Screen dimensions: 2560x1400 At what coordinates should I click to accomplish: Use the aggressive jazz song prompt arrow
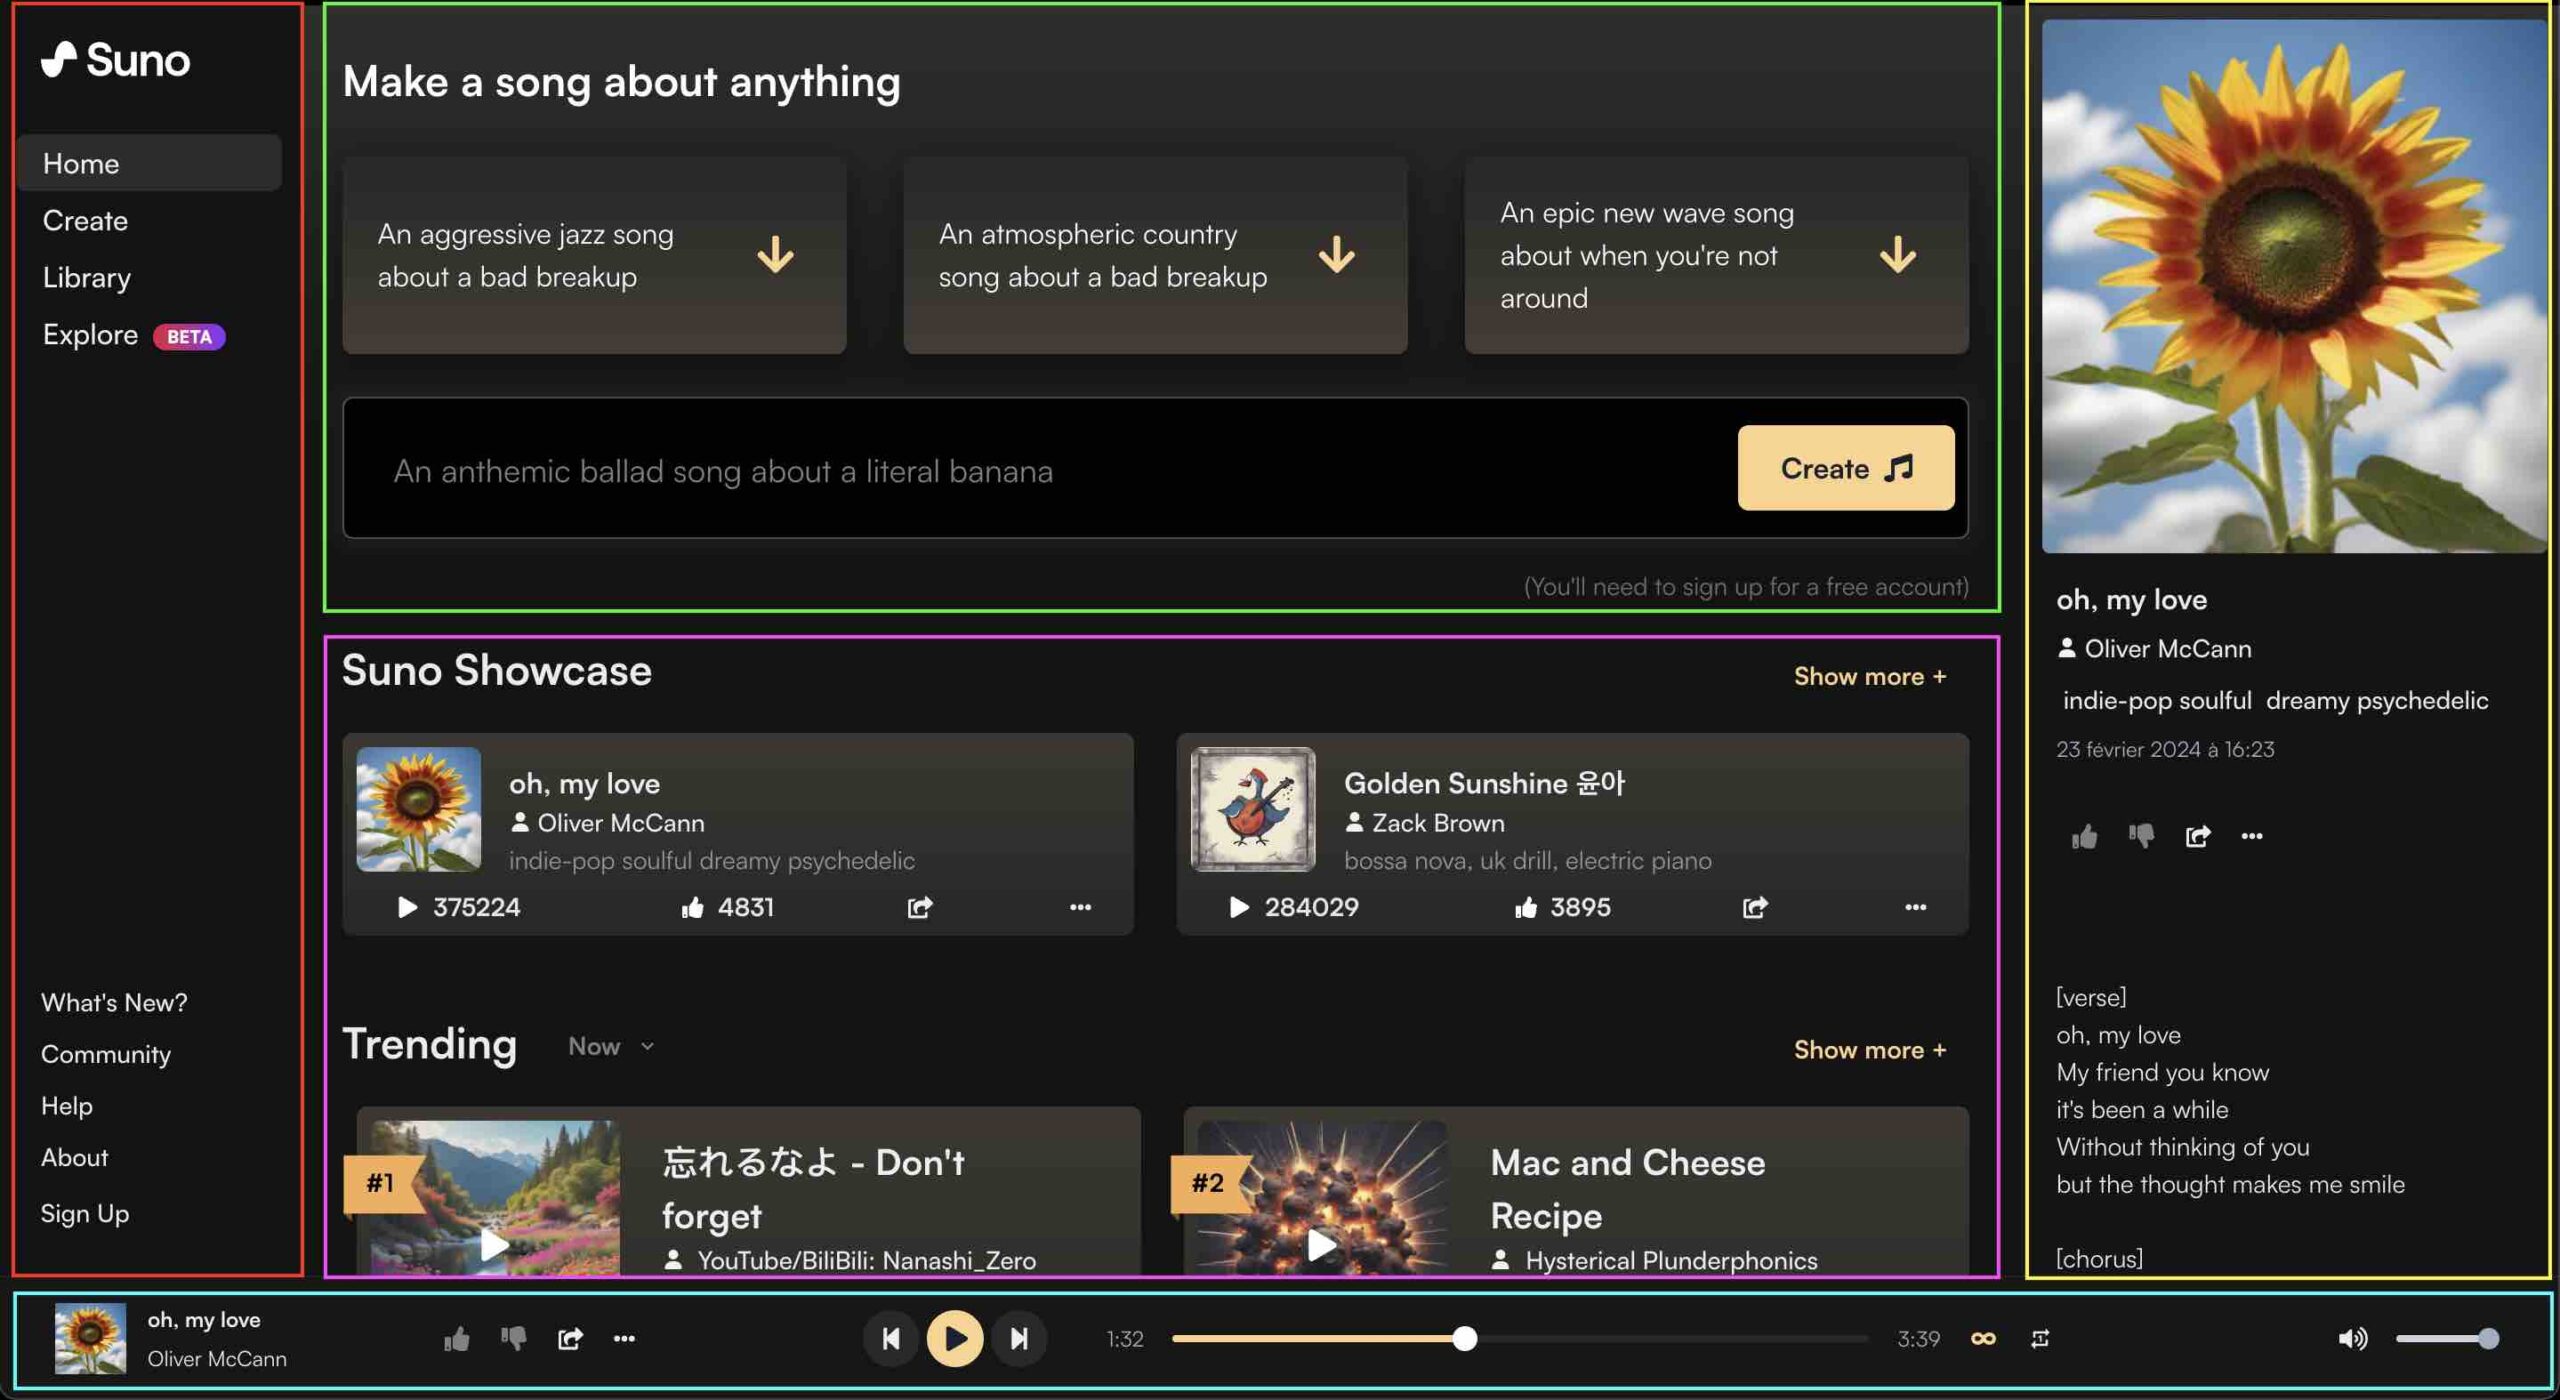point(775,255)
